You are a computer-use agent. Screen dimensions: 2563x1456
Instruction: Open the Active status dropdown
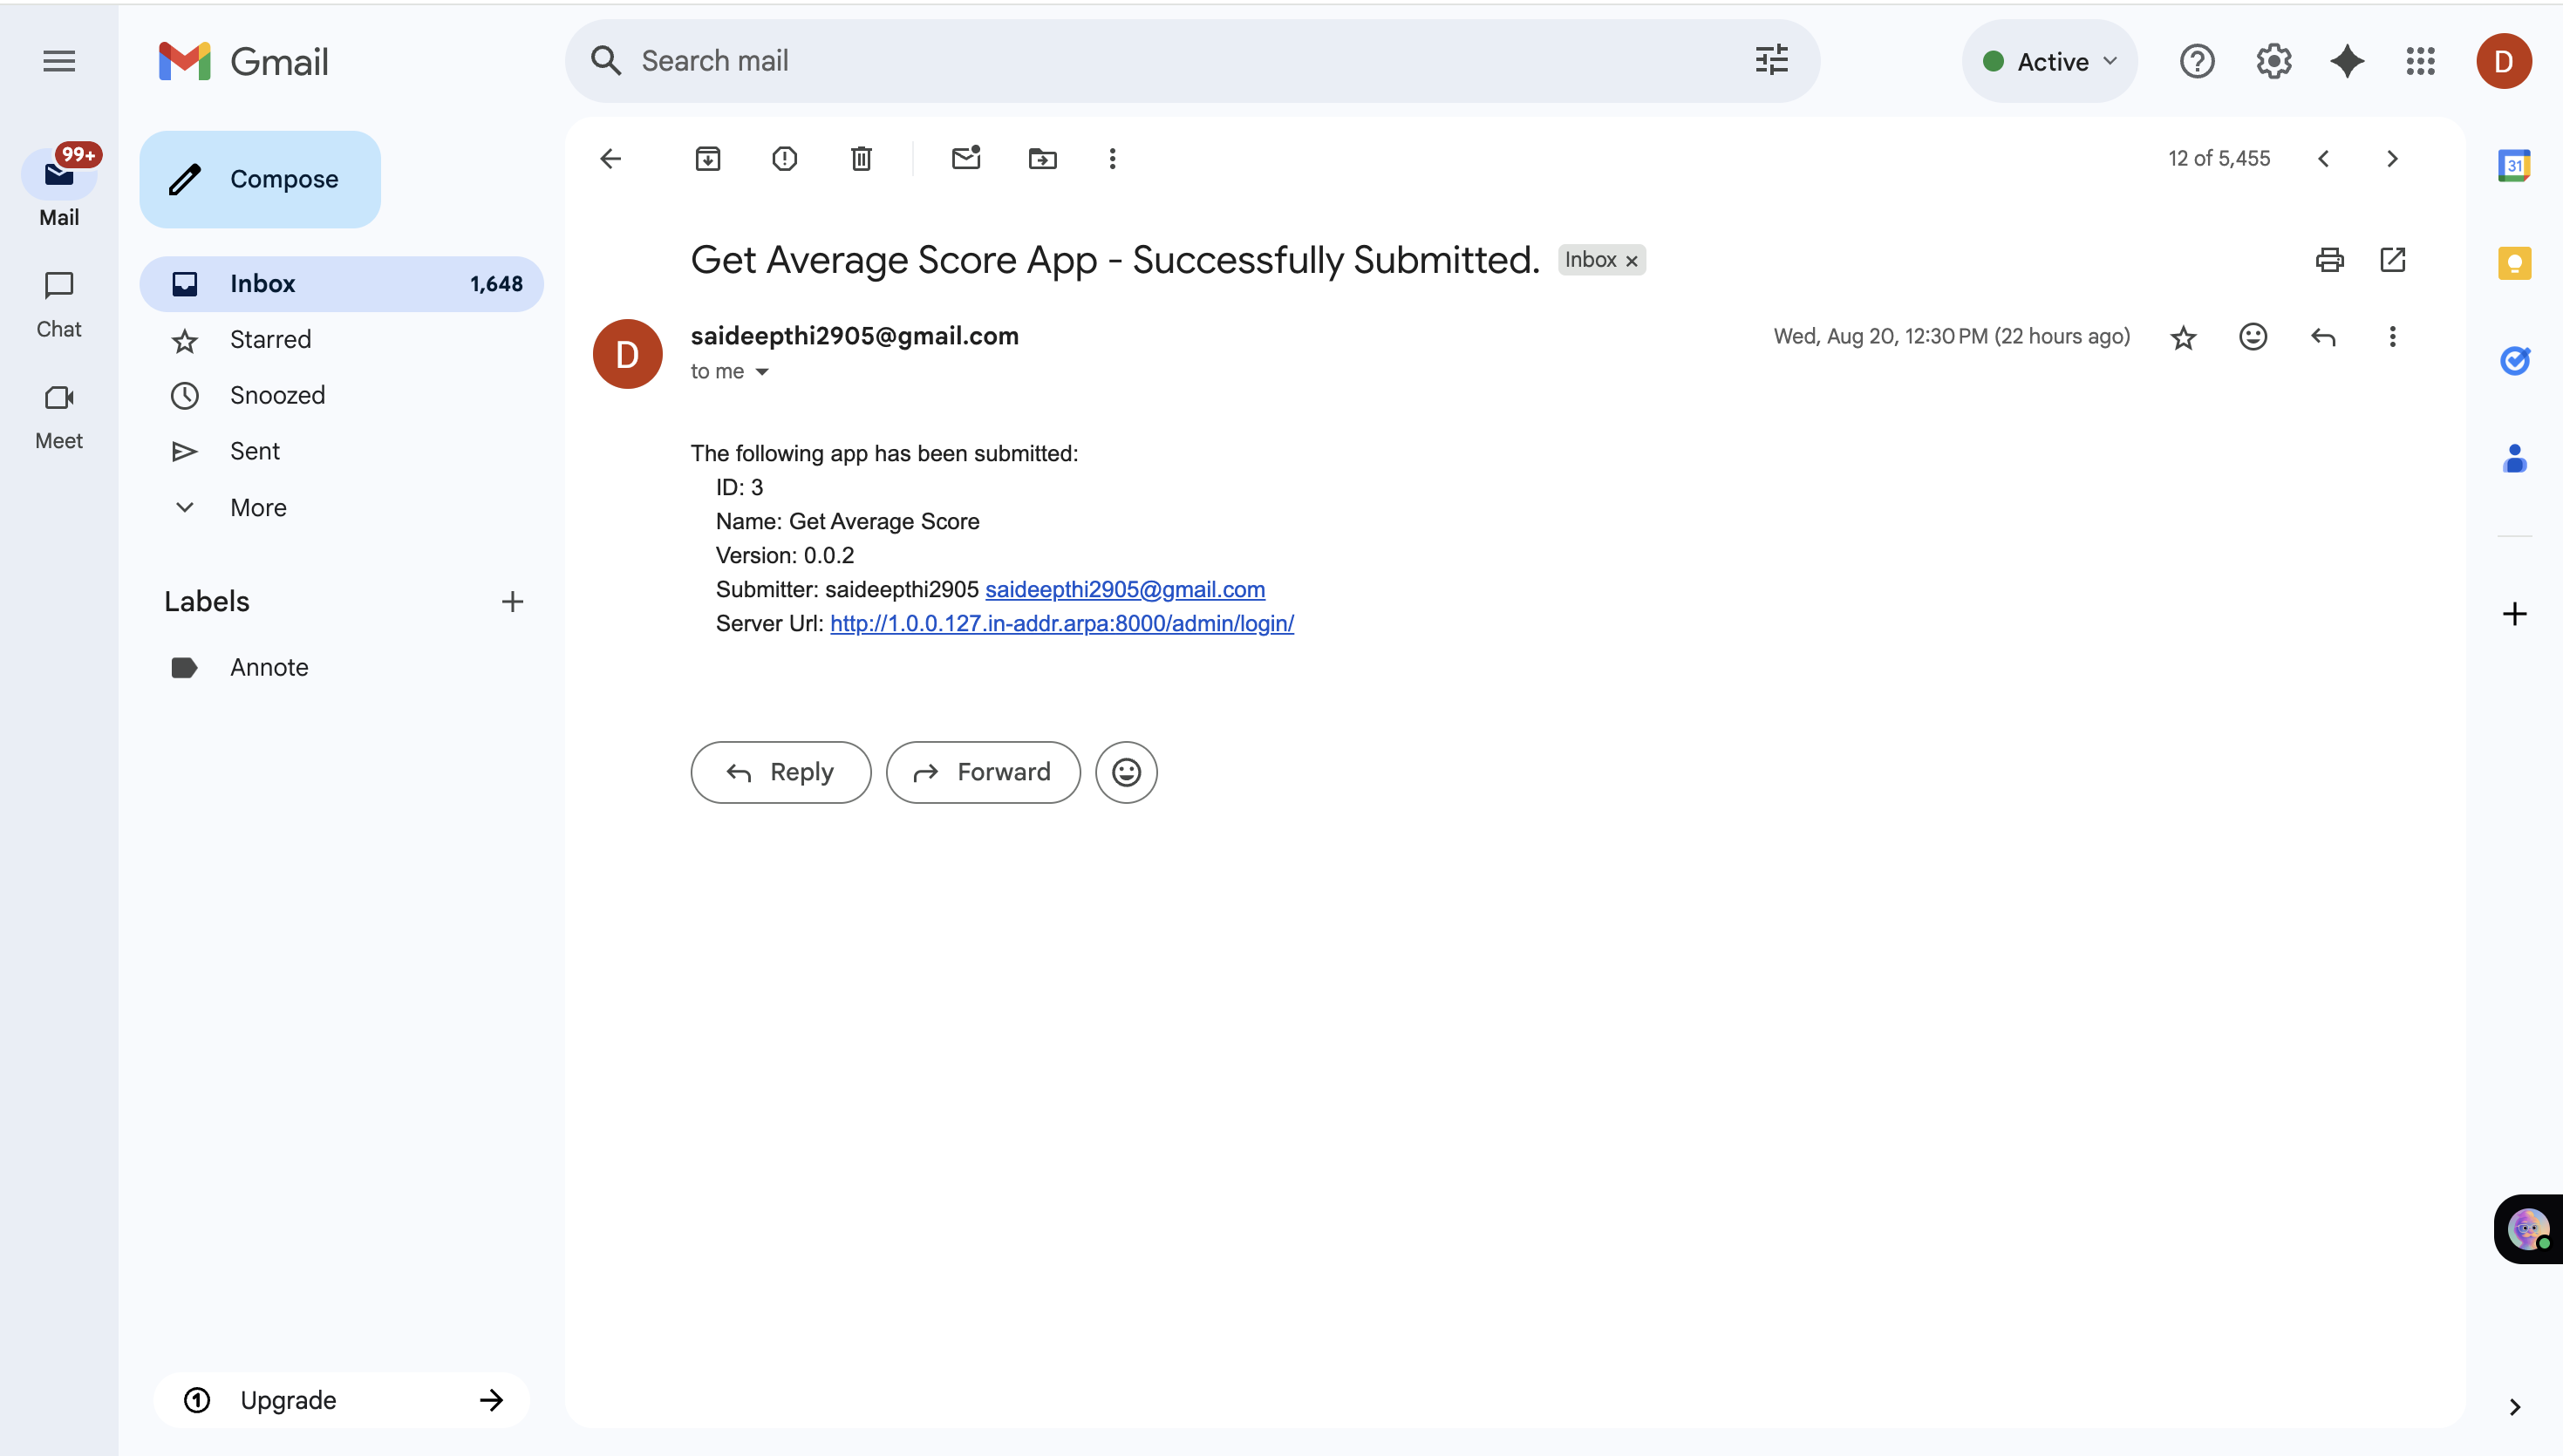point(2049,61)
